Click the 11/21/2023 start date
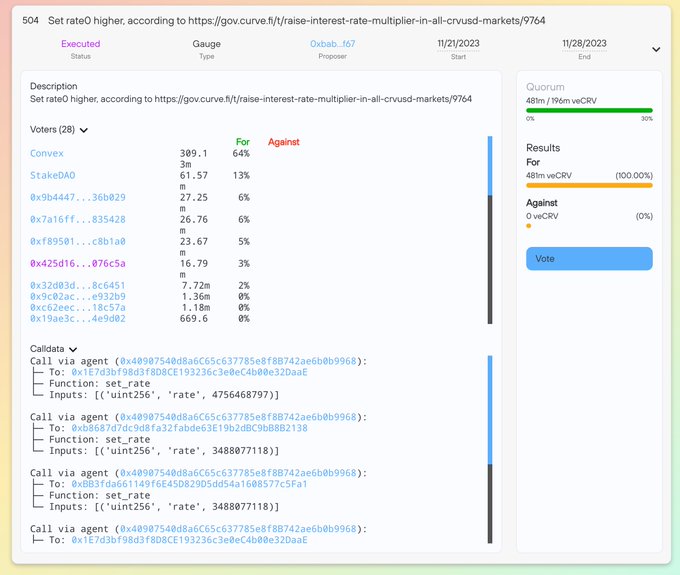 (458, 43)
